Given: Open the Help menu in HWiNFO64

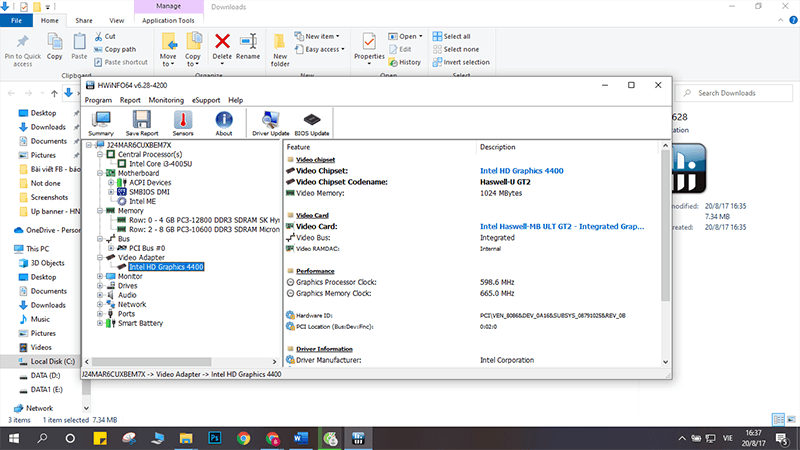Looking at the screenshot, I should (x=235, y=100).
